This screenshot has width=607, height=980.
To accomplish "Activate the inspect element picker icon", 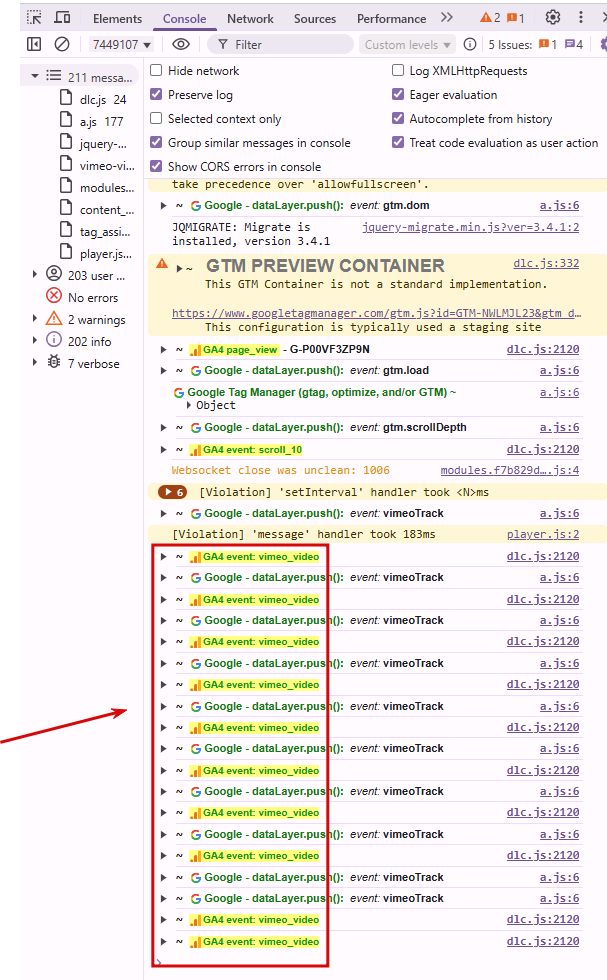I will 34,18.
